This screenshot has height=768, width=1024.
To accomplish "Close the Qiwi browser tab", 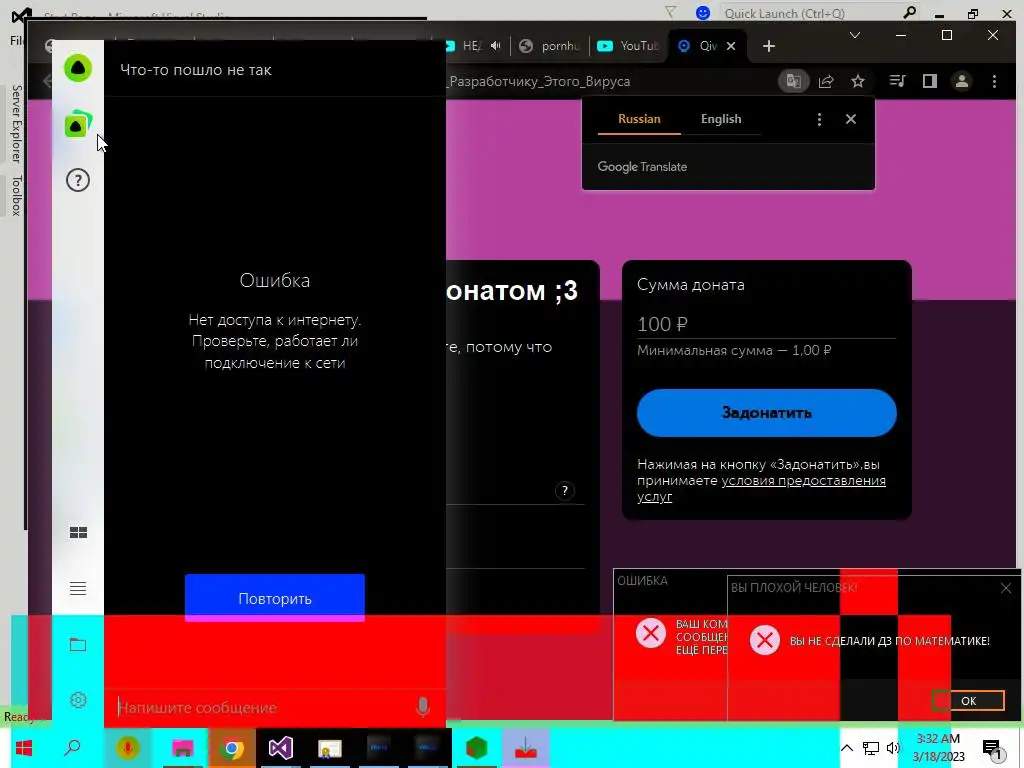I will coord(731,46).
